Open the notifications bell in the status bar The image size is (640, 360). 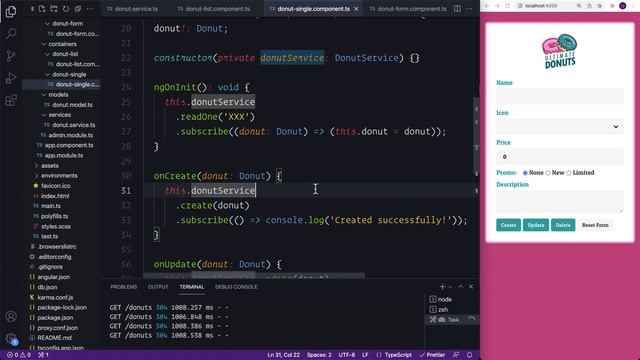pos(470,355)
